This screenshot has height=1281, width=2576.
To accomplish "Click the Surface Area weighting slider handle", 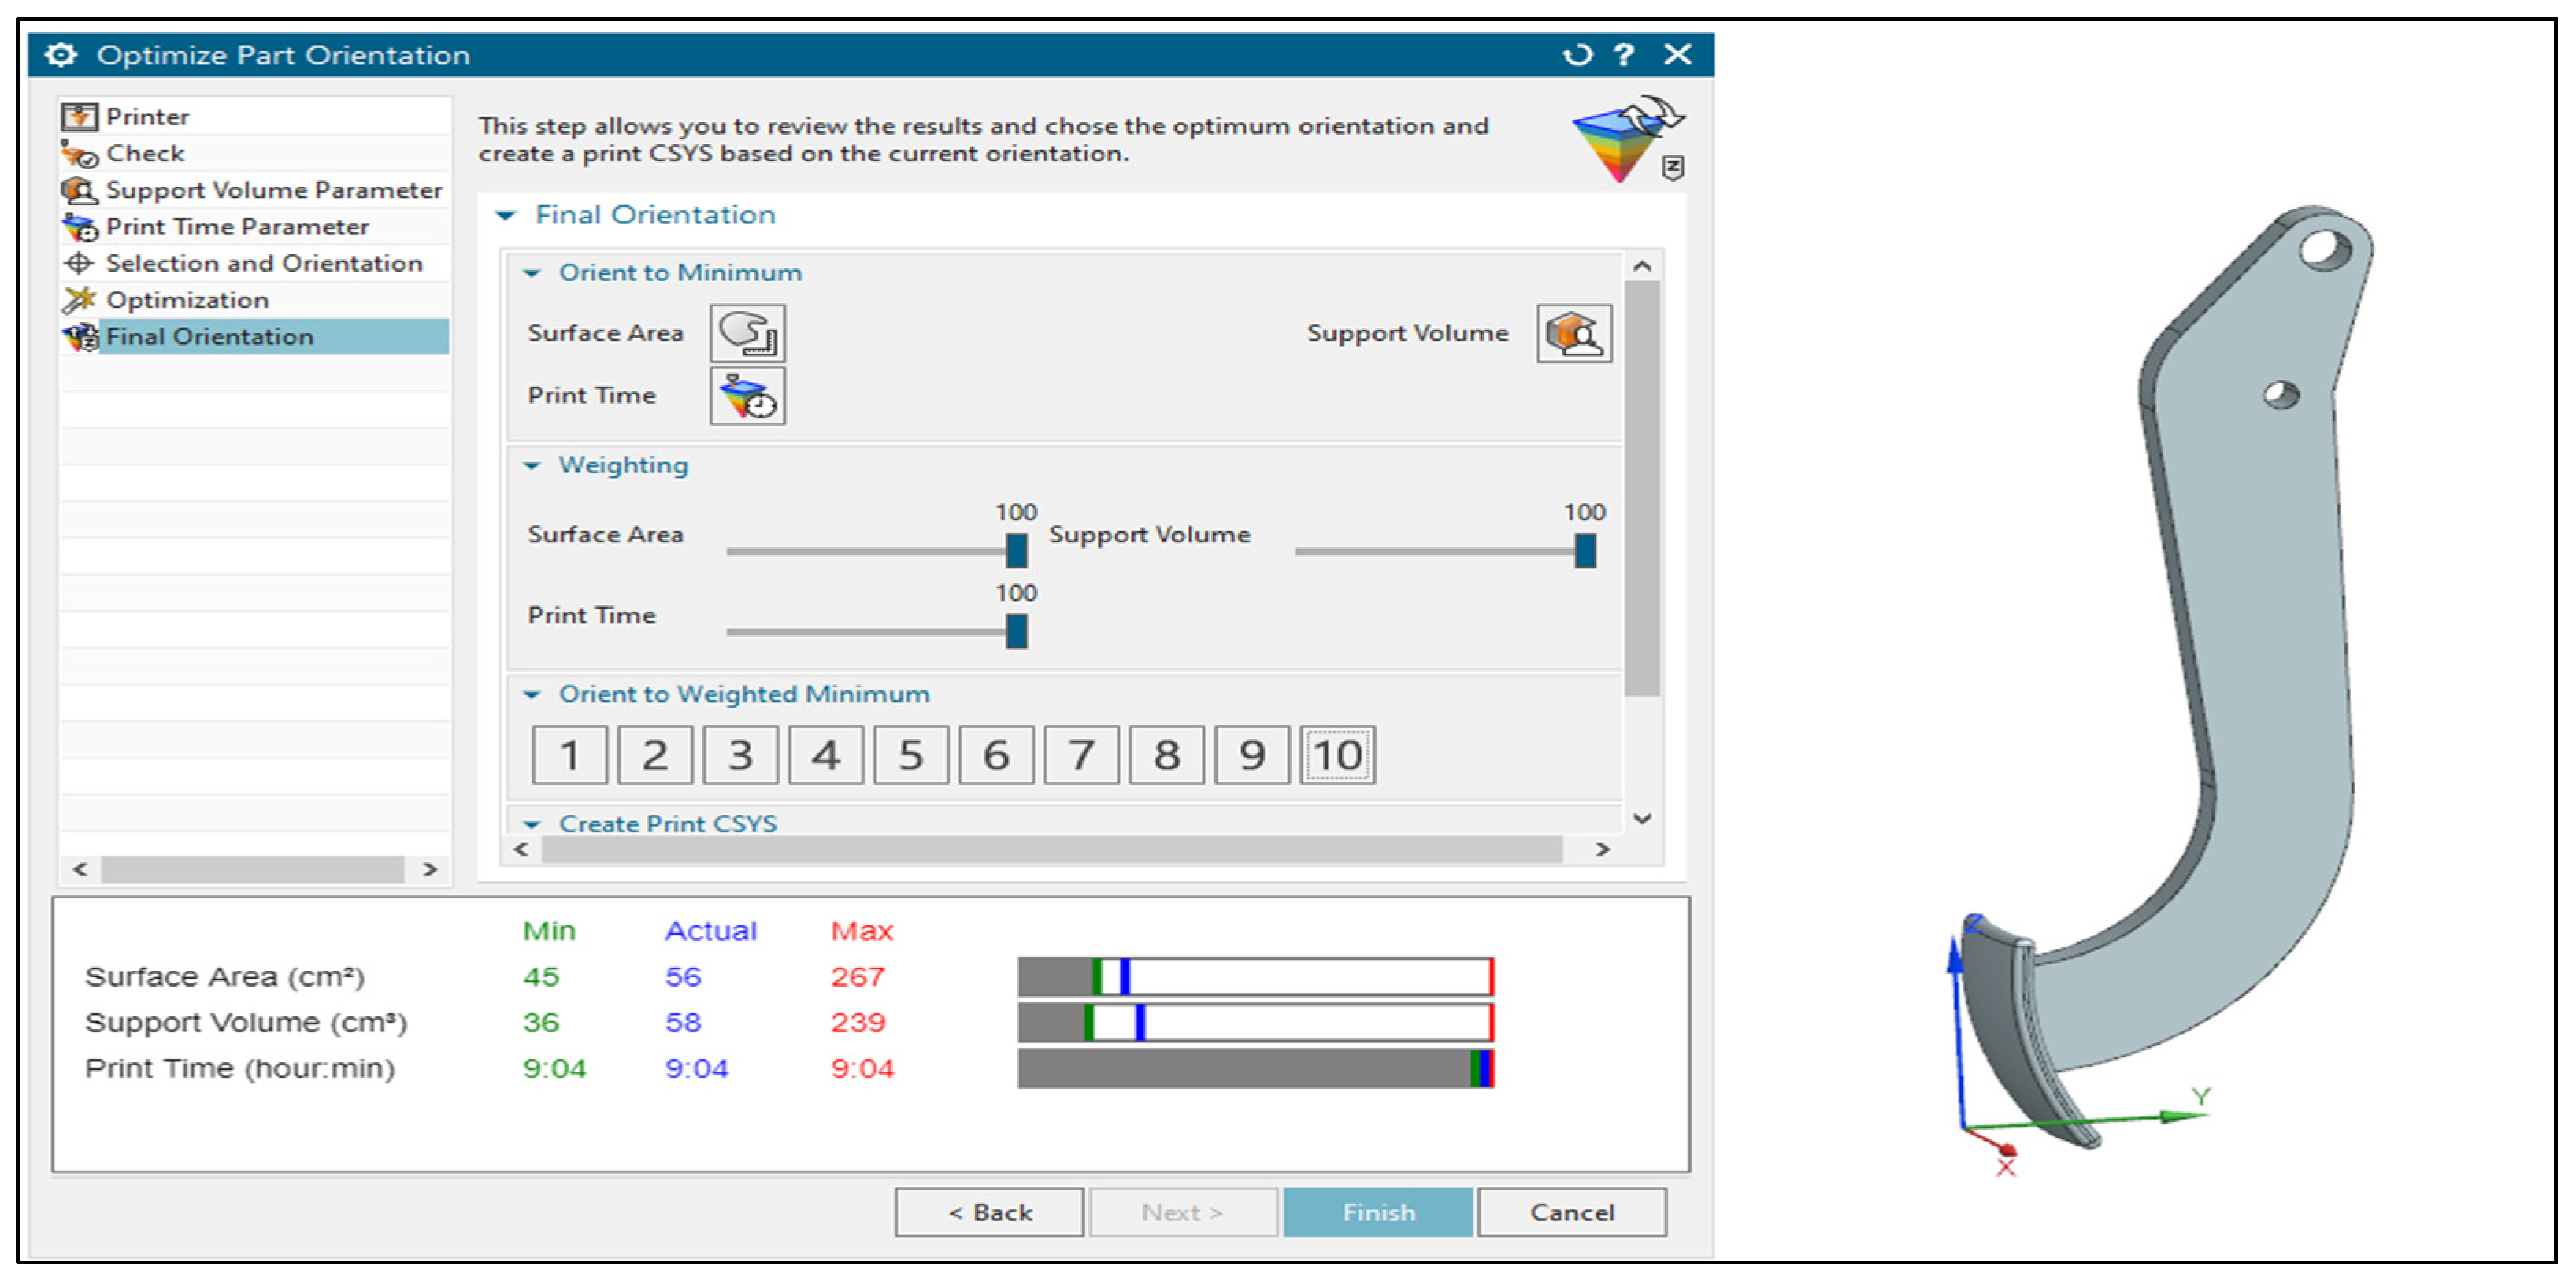I will [x=1016, y=550].
